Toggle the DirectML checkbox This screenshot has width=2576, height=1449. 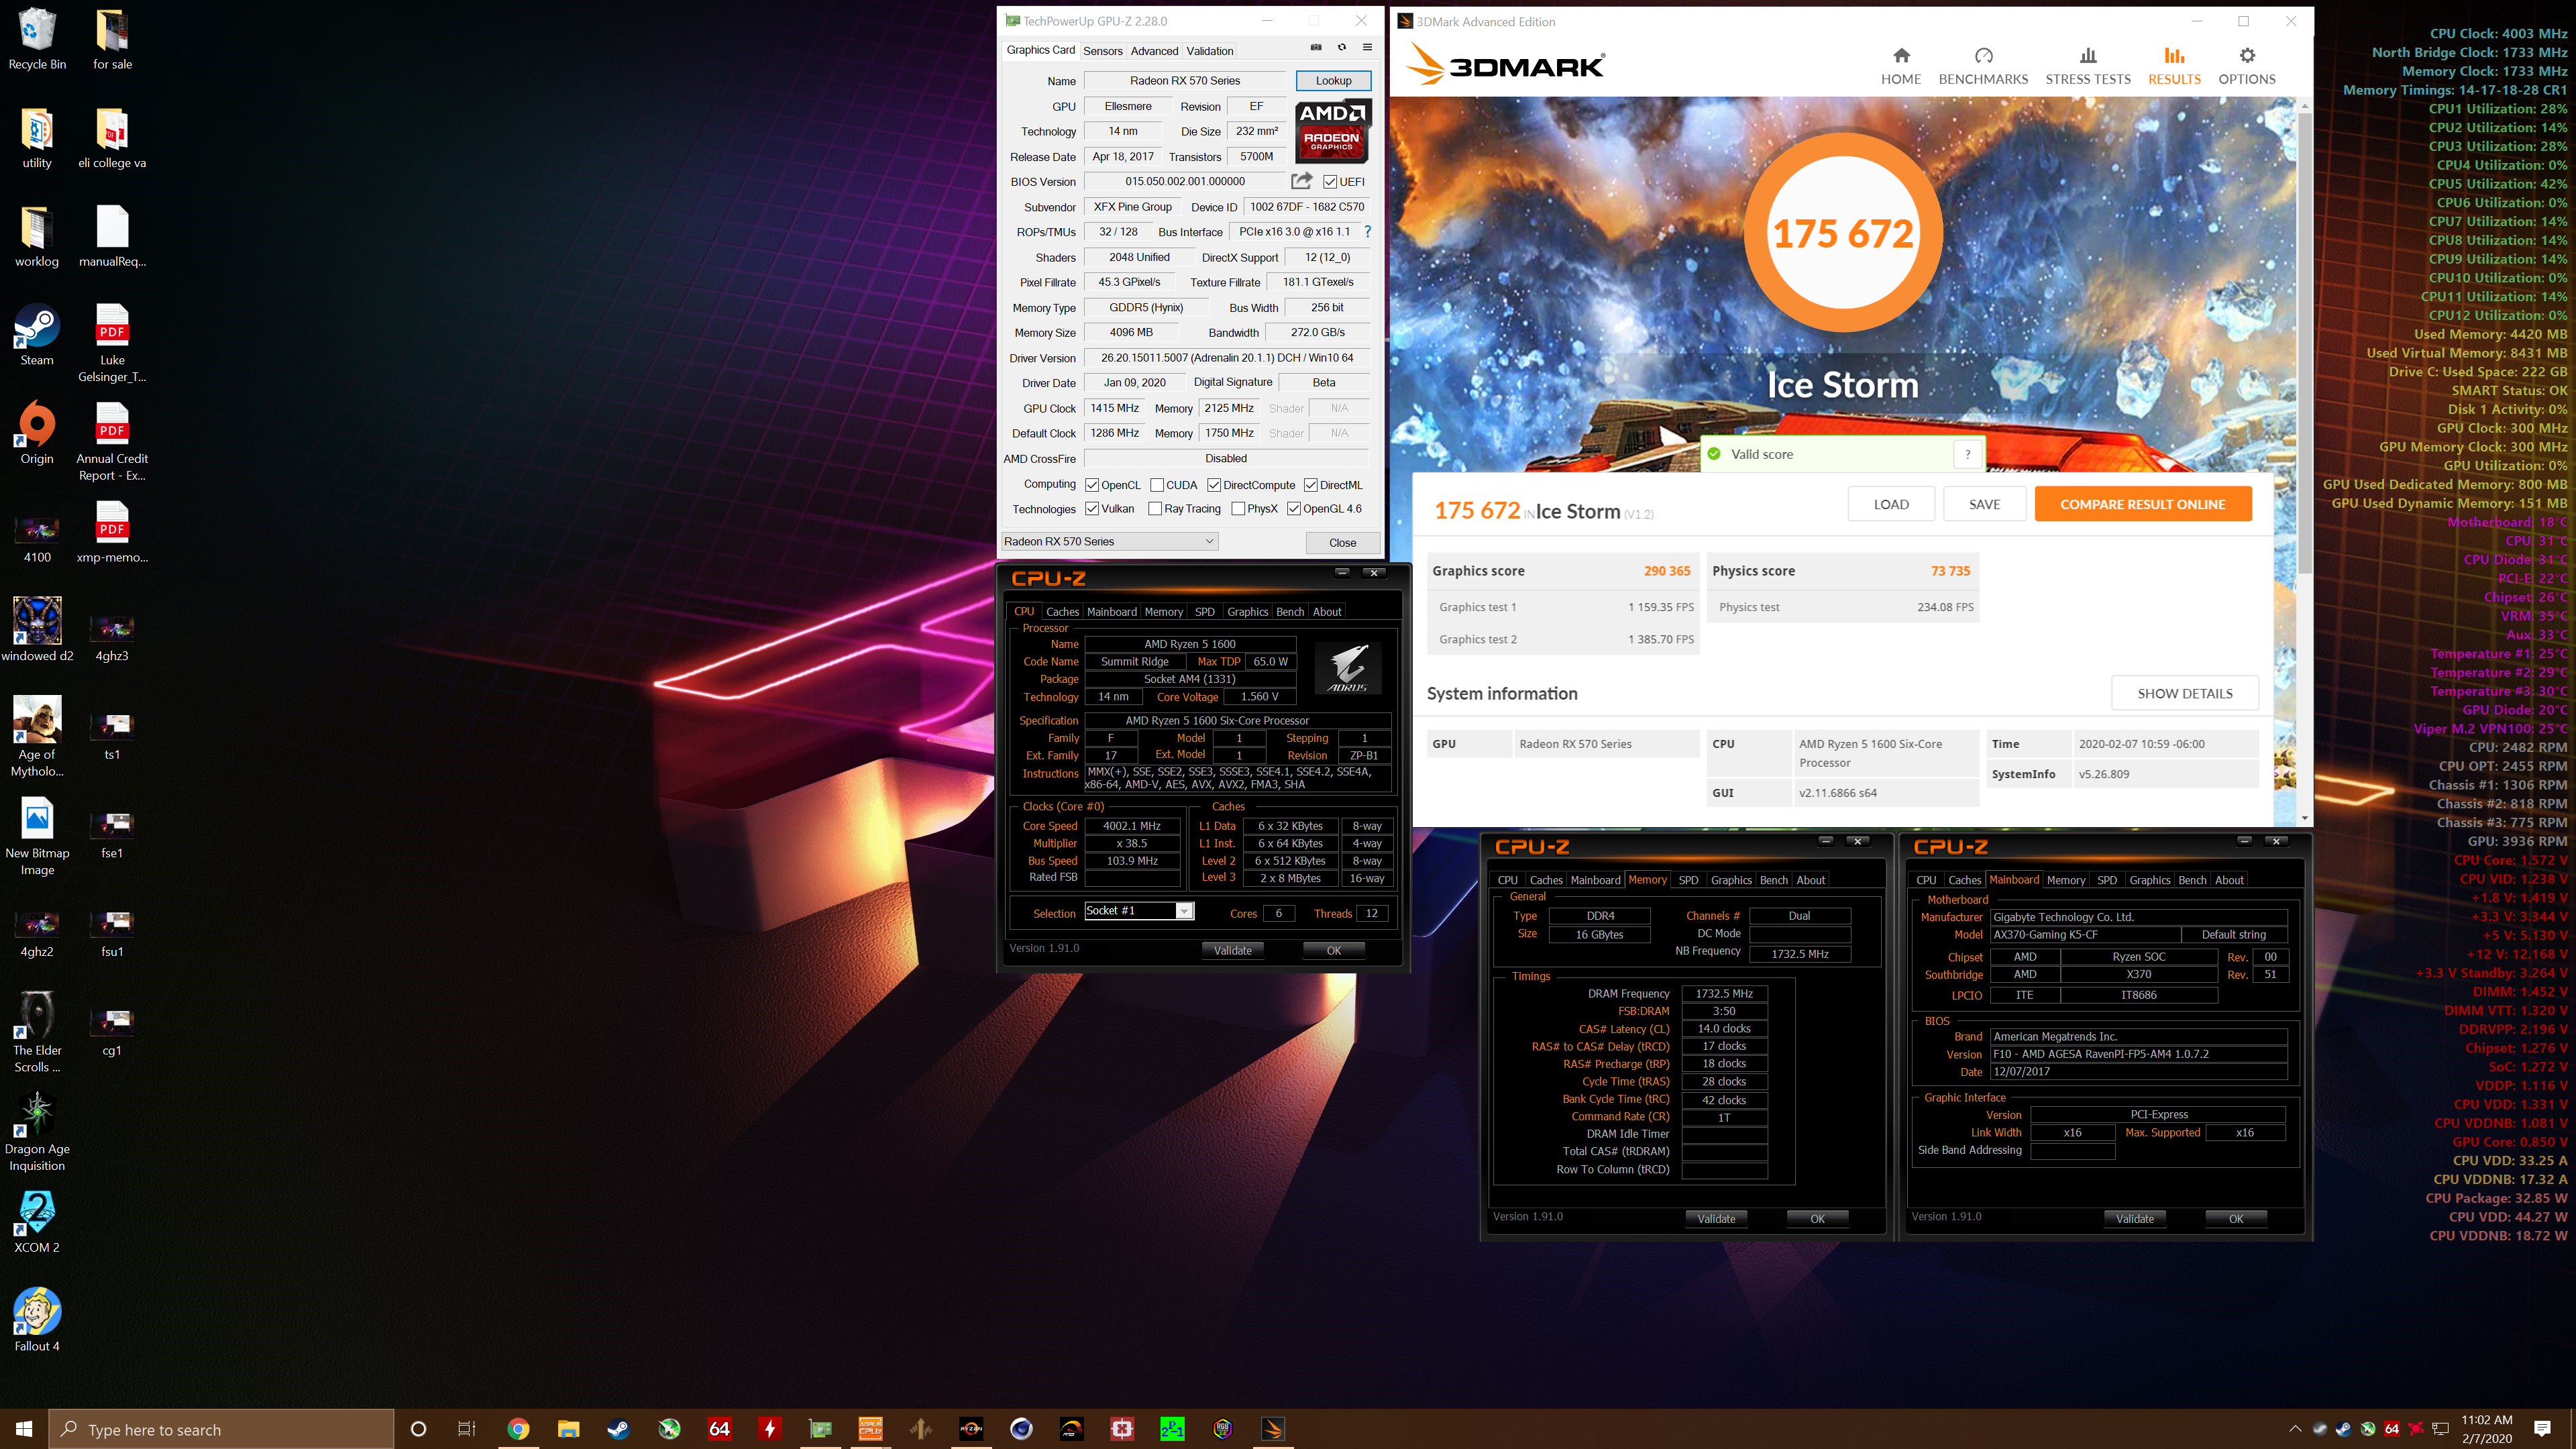coord(1311,485)
